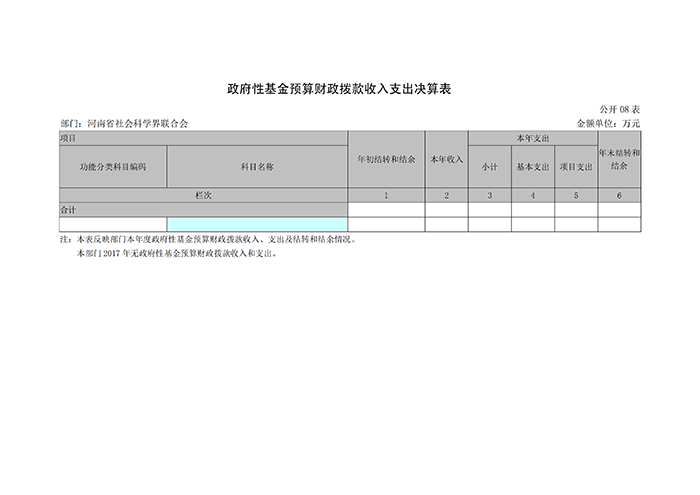700x495 pixels.
Task: Select the 合计 row label
Action: [204, 210]
